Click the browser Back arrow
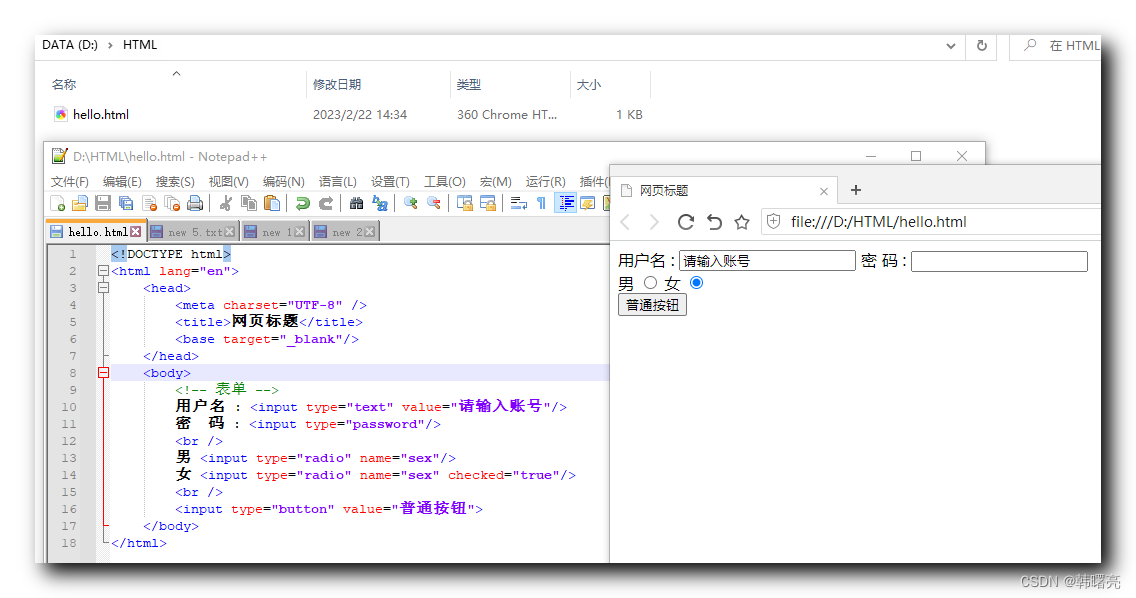Image resolution: width=1136 pixels, height=598 pixels. pyautogui.click(x=626, y=222)
